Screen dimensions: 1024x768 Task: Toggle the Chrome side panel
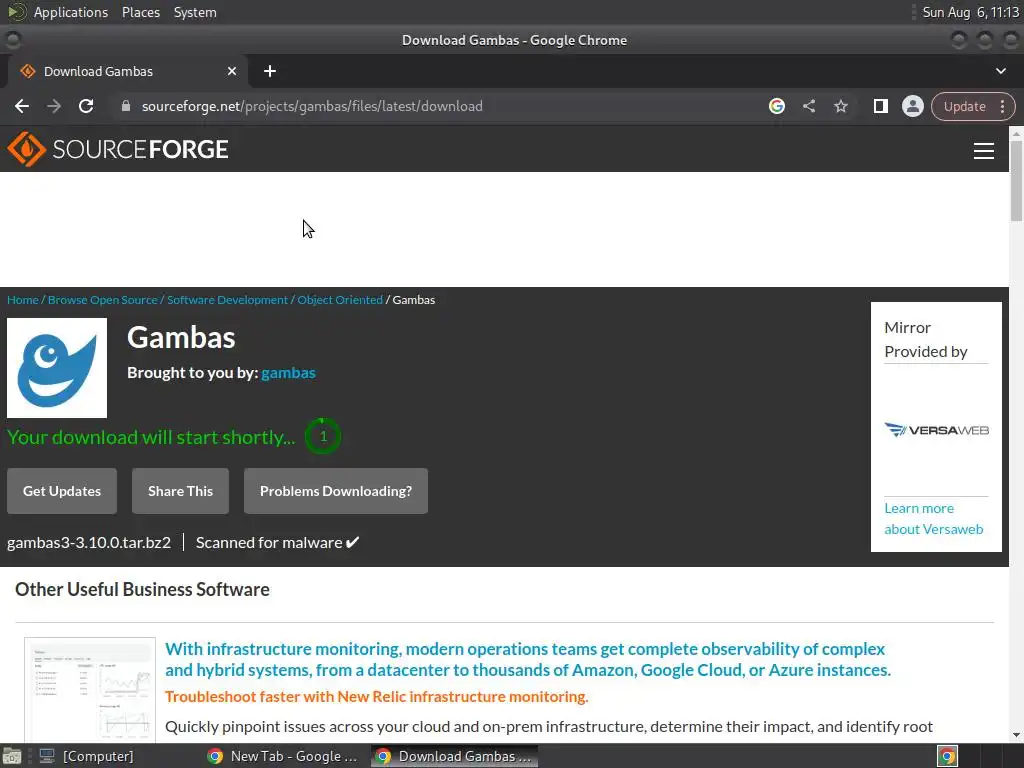pos(880,106)
